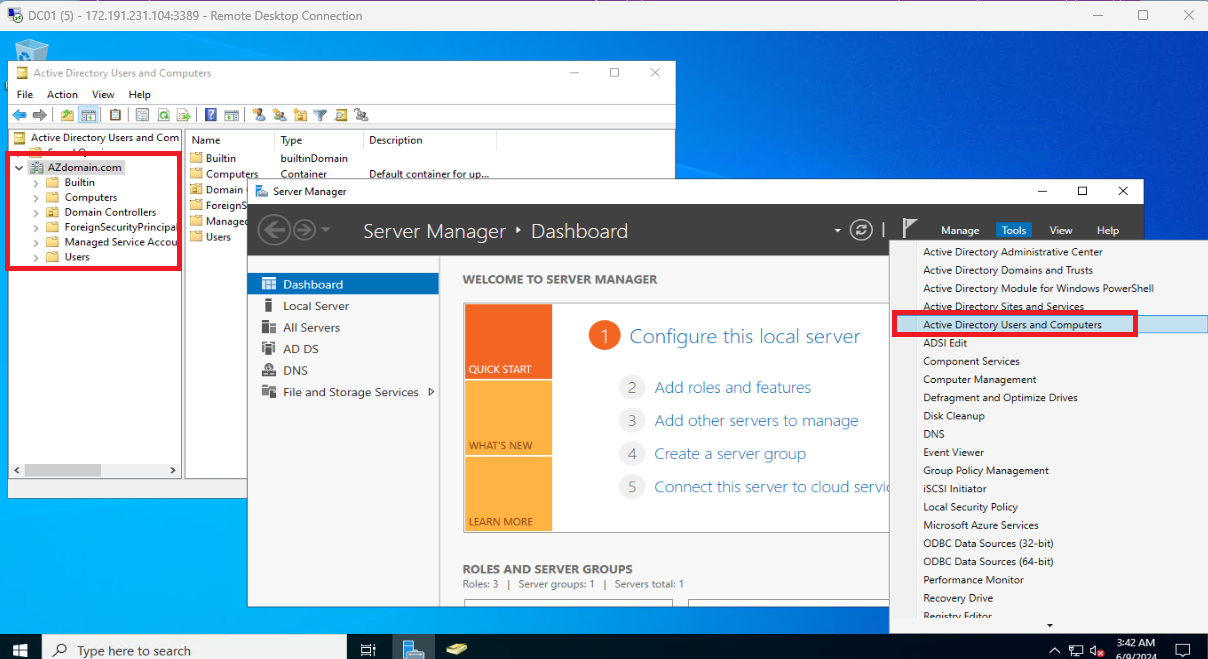Open Task View on the taskbar
This screenshot has height=659, width=1208.
(x=368, y=650)
